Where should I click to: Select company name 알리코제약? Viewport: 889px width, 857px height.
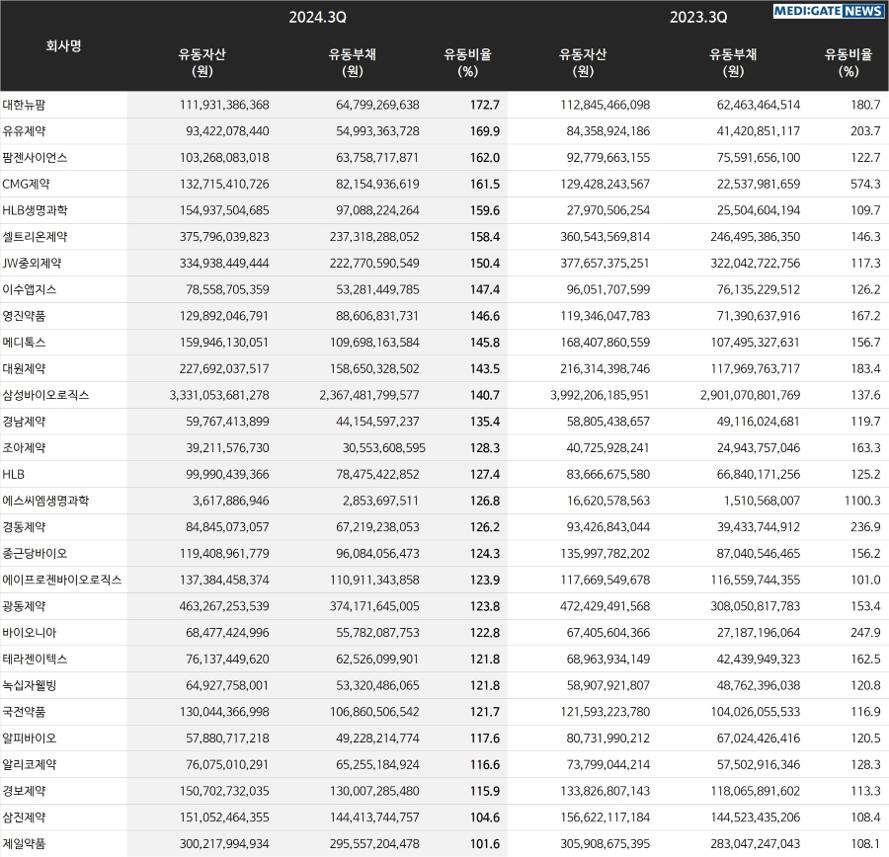tap(29, 765)
